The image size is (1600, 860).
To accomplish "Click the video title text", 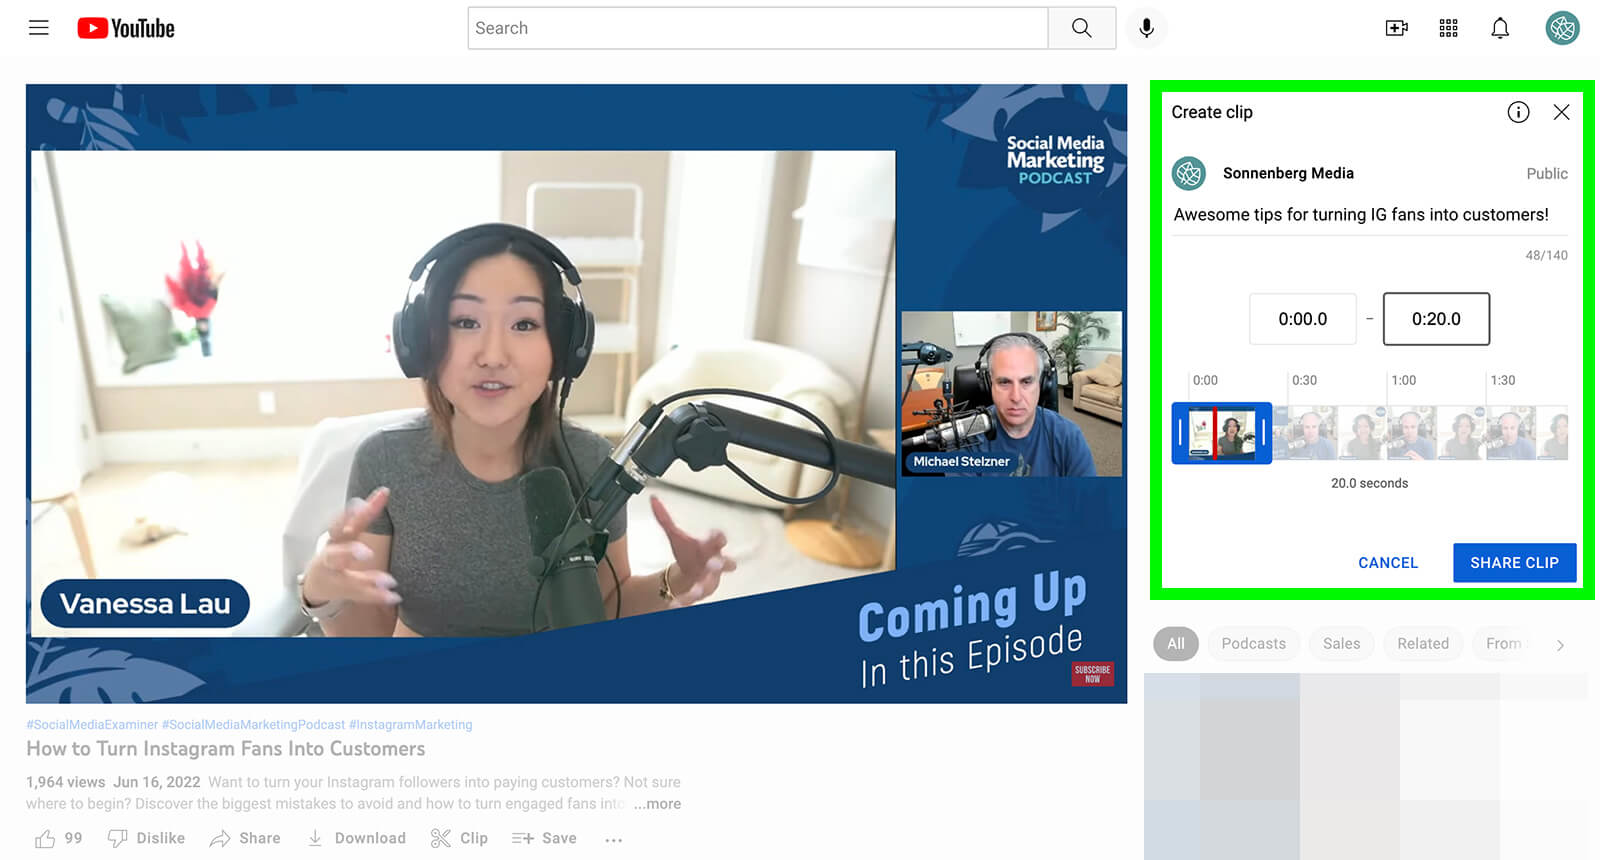I will [x=225, y=749].
